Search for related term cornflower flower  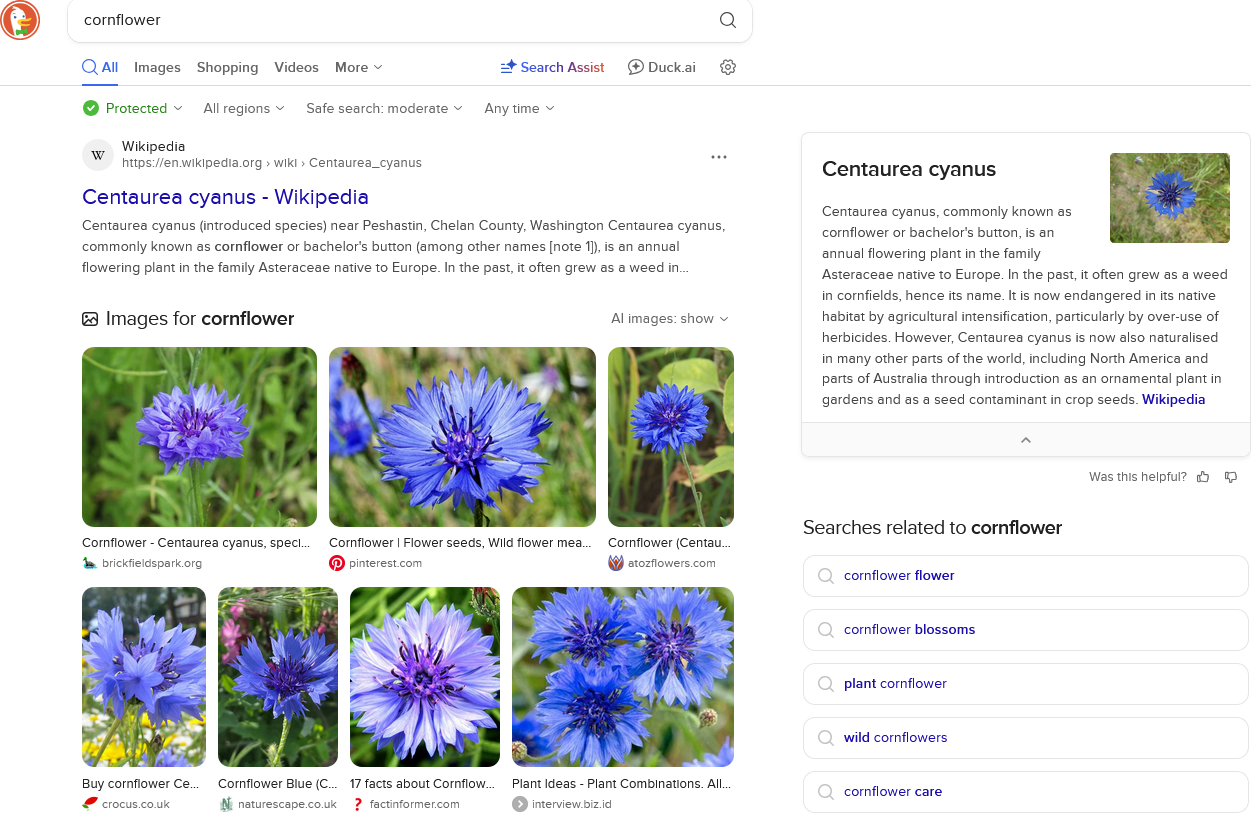point(1026,576)
